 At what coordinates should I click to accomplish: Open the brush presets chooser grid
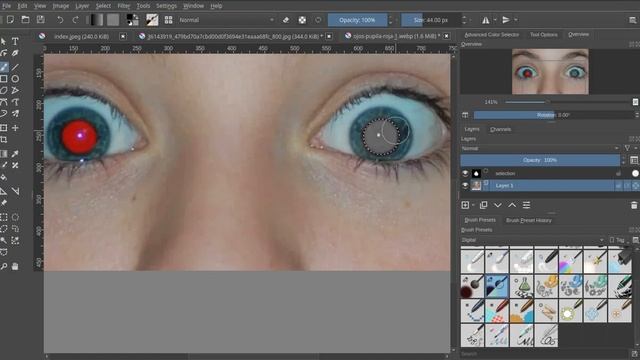(x=168, y=20)
